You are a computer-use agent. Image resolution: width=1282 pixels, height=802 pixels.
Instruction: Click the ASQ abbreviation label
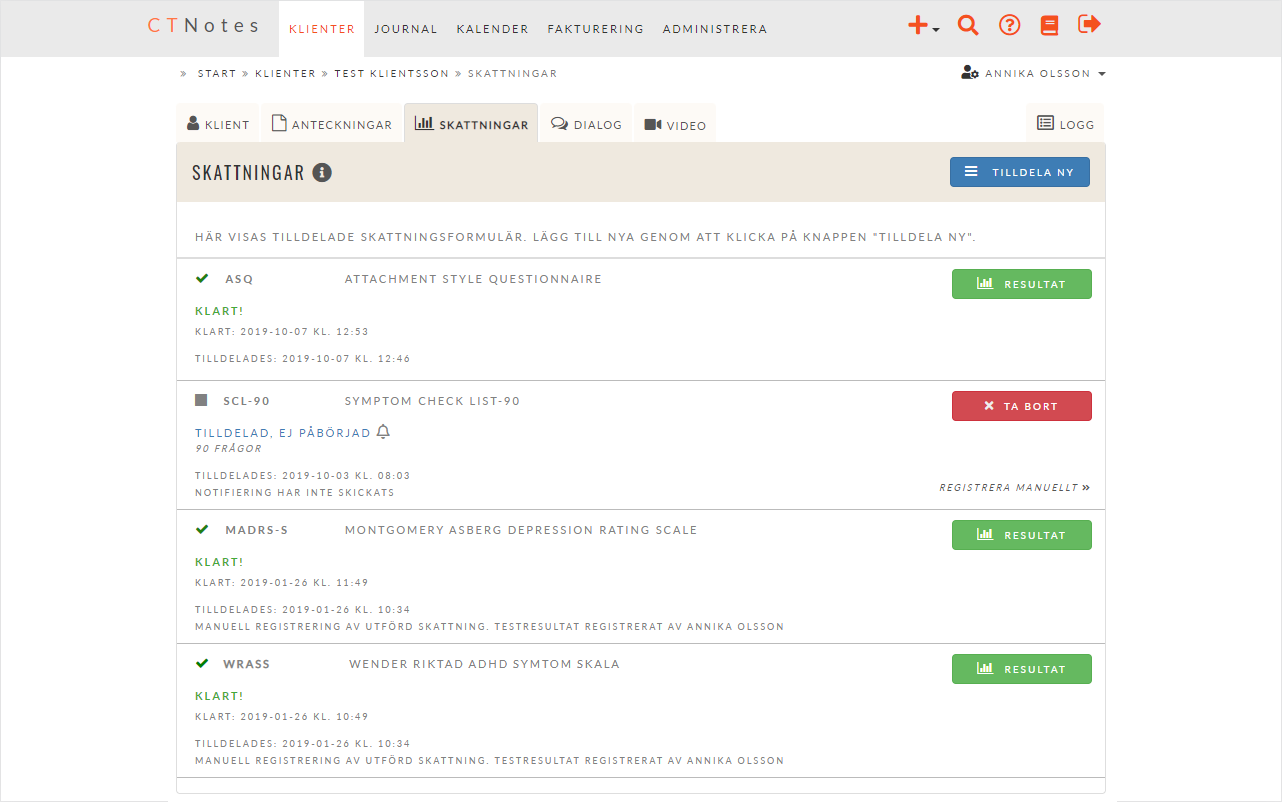pyautogui.click(x=239, y=280)
